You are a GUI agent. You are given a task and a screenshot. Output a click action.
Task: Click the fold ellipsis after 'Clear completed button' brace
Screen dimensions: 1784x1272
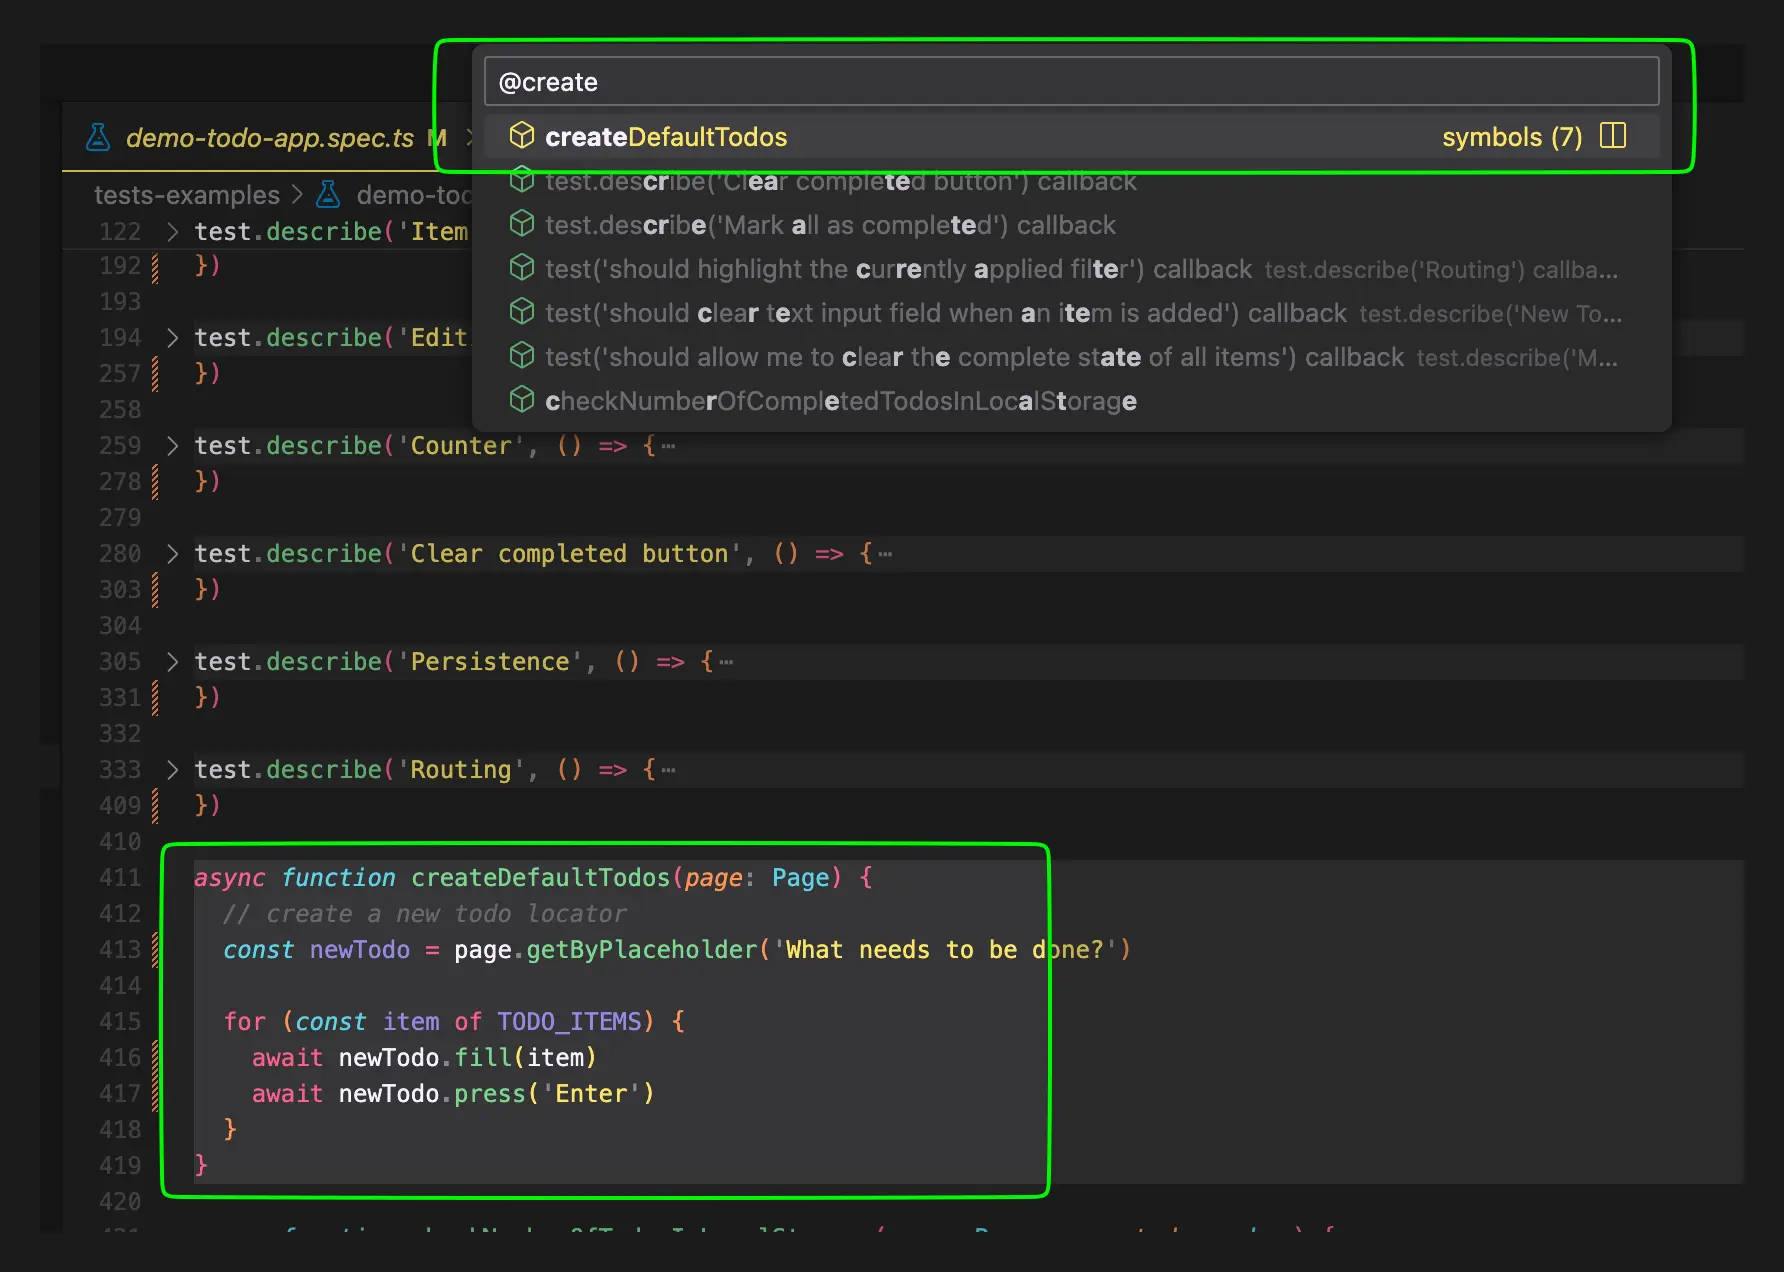pos(885,554)
